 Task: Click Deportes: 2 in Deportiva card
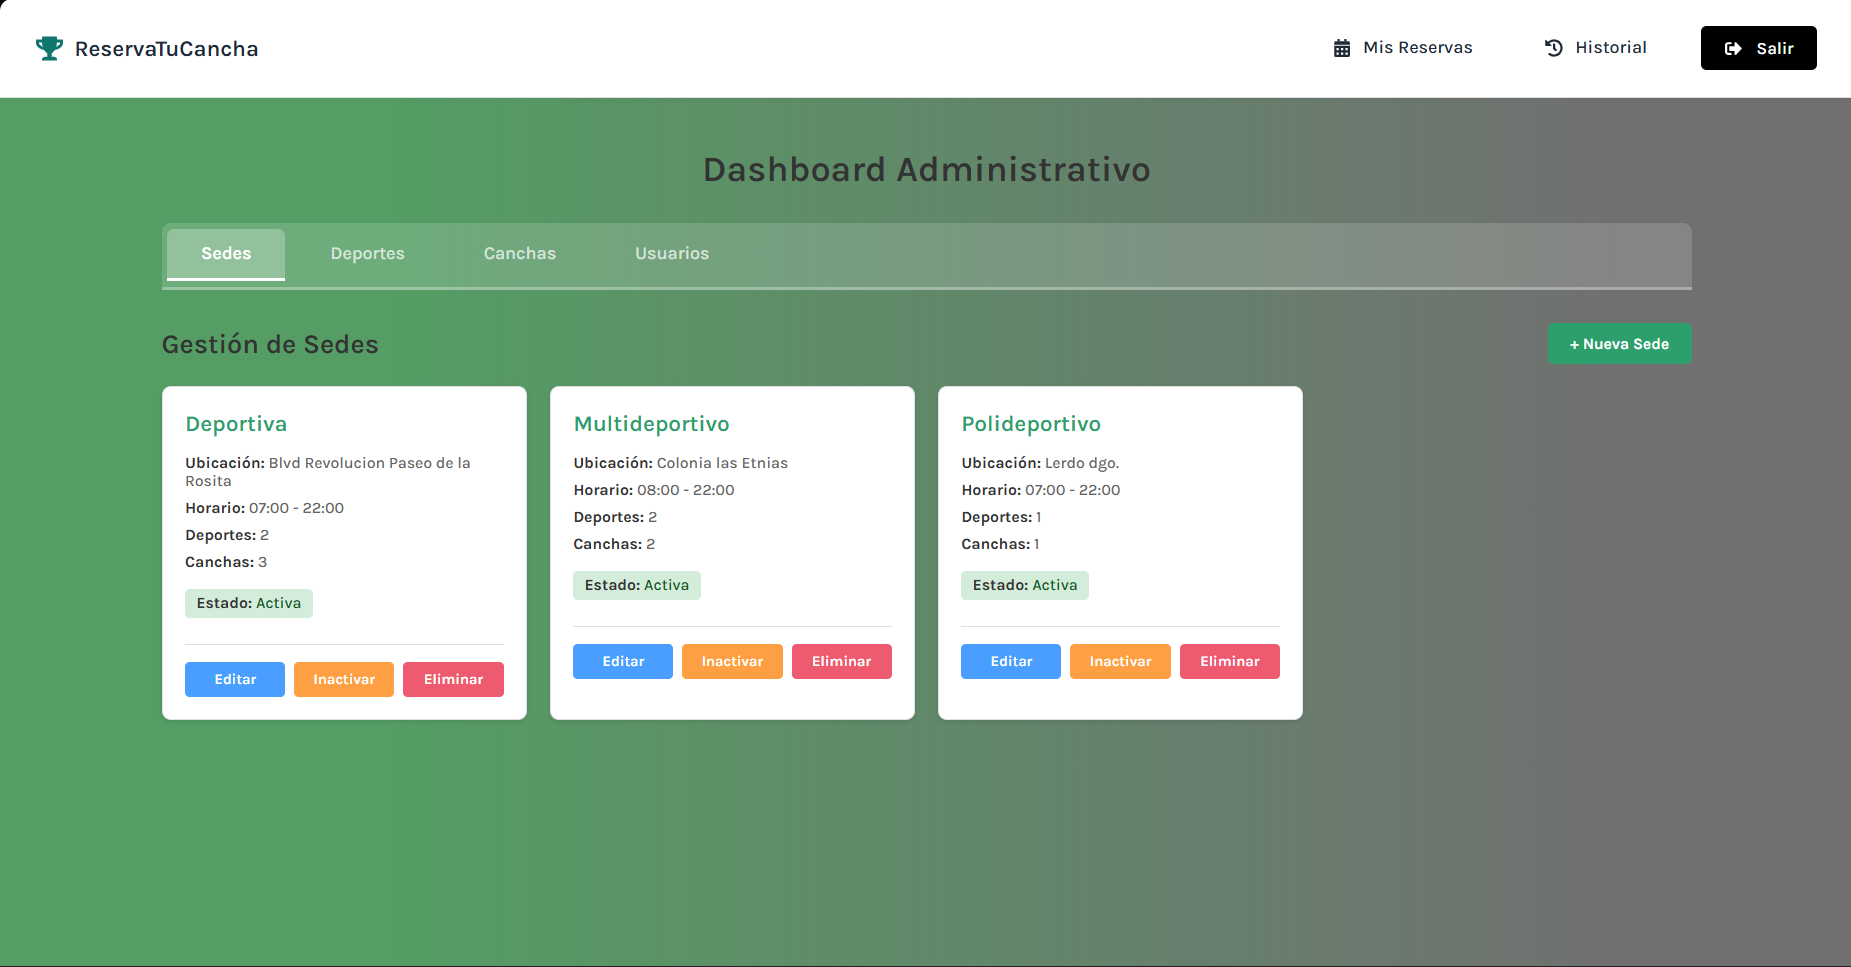coord(227,535)
